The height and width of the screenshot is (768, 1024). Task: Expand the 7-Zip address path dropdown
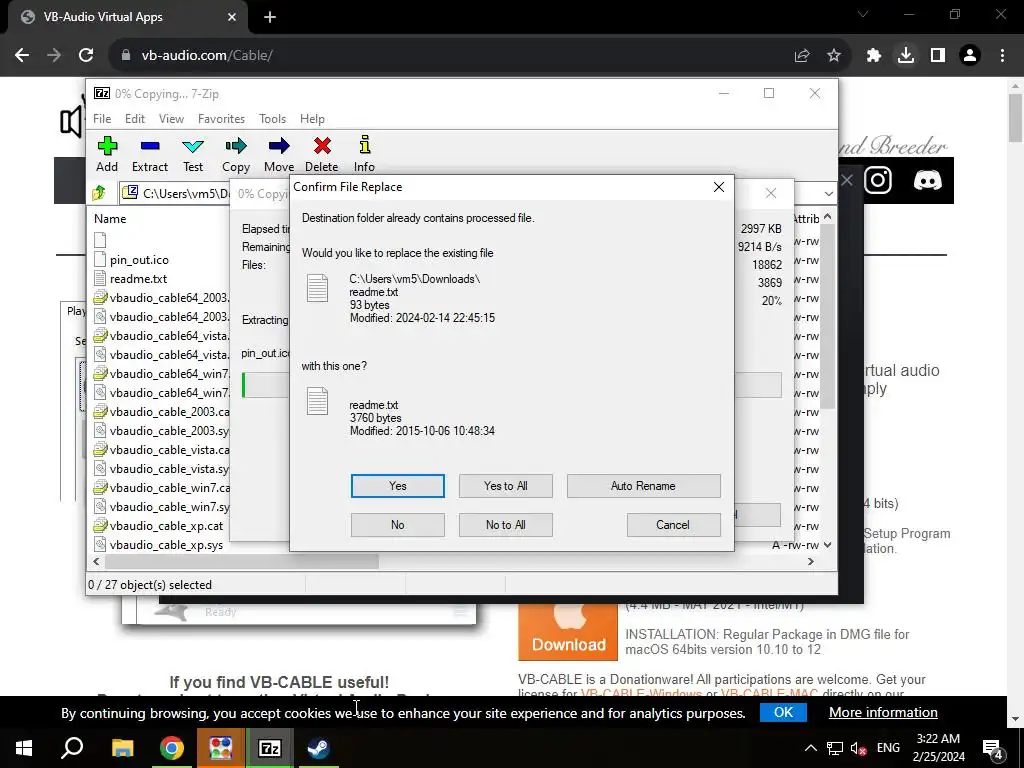point(828,193)
